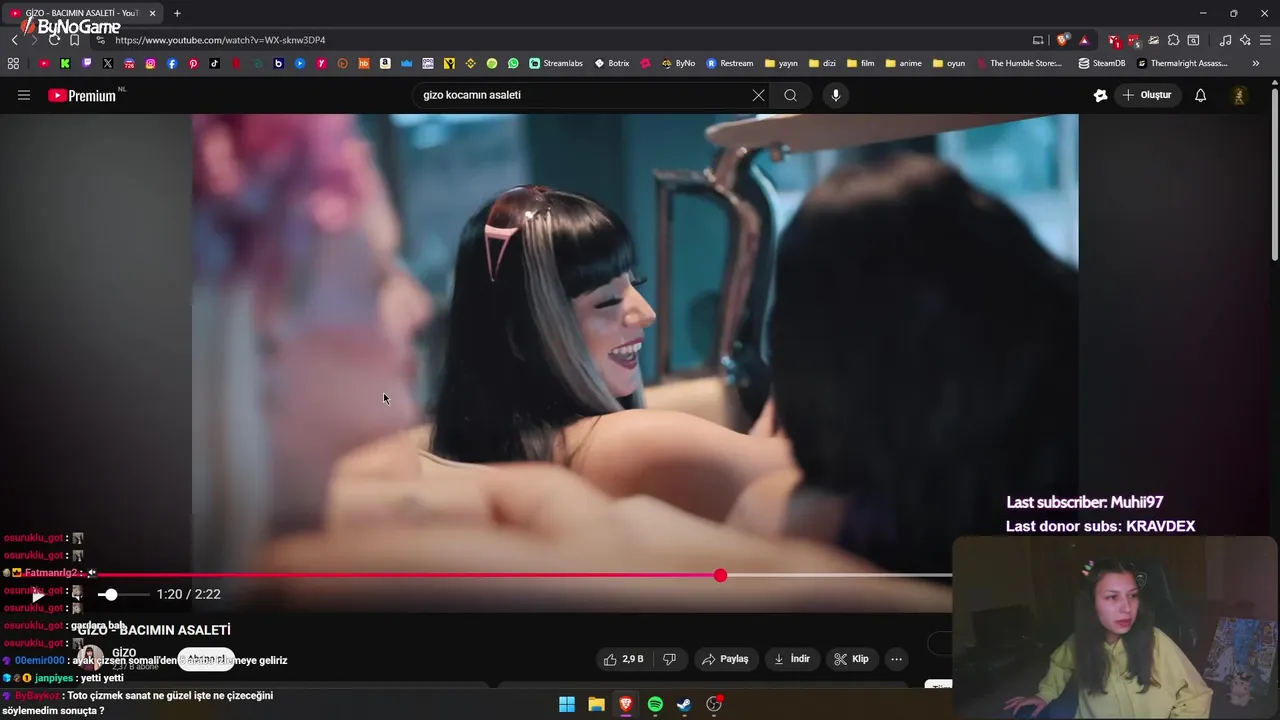Expand the yayın bookmark folder
The height and width of the screenshot is (720, 1280).
tap(781, 63)
